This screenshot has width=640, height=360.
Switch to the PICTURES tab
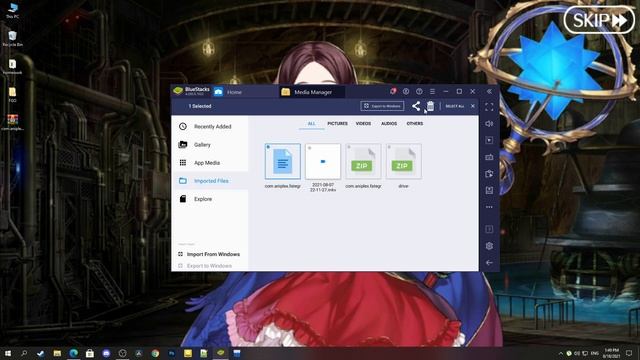[x=338, y=123]
